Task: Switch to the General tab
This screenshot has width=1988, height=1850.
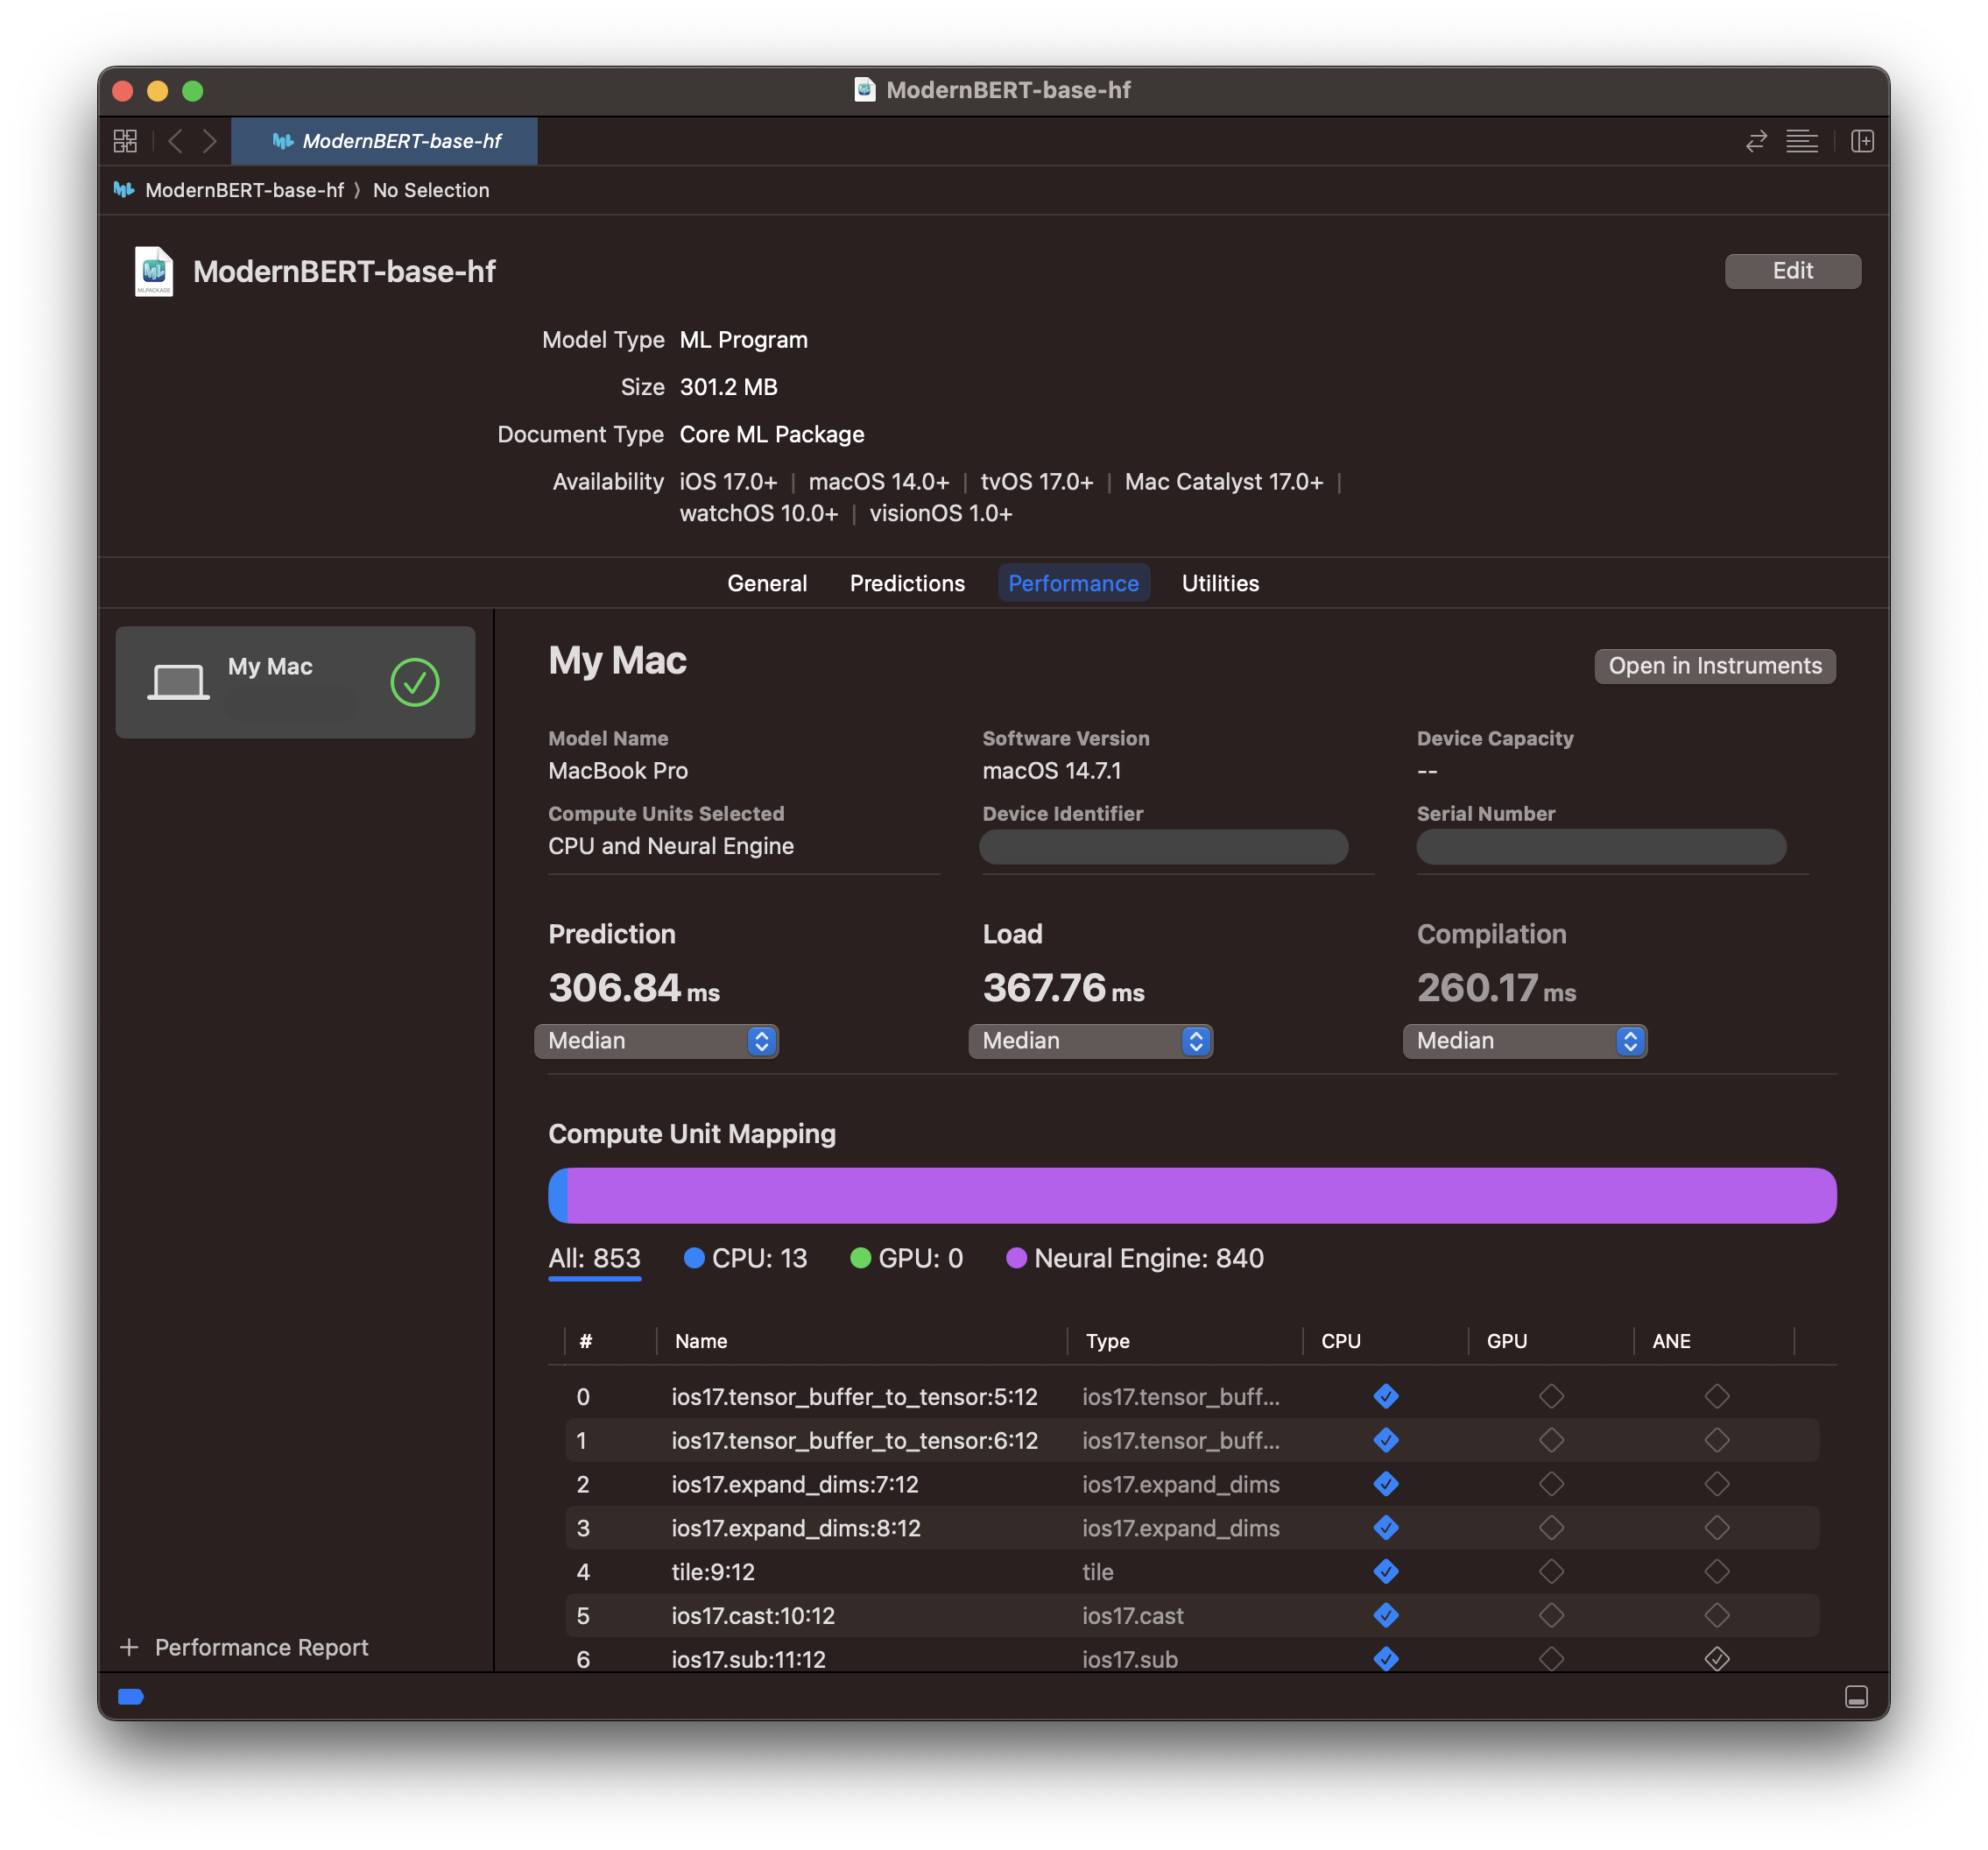Action: click(767, 583)
